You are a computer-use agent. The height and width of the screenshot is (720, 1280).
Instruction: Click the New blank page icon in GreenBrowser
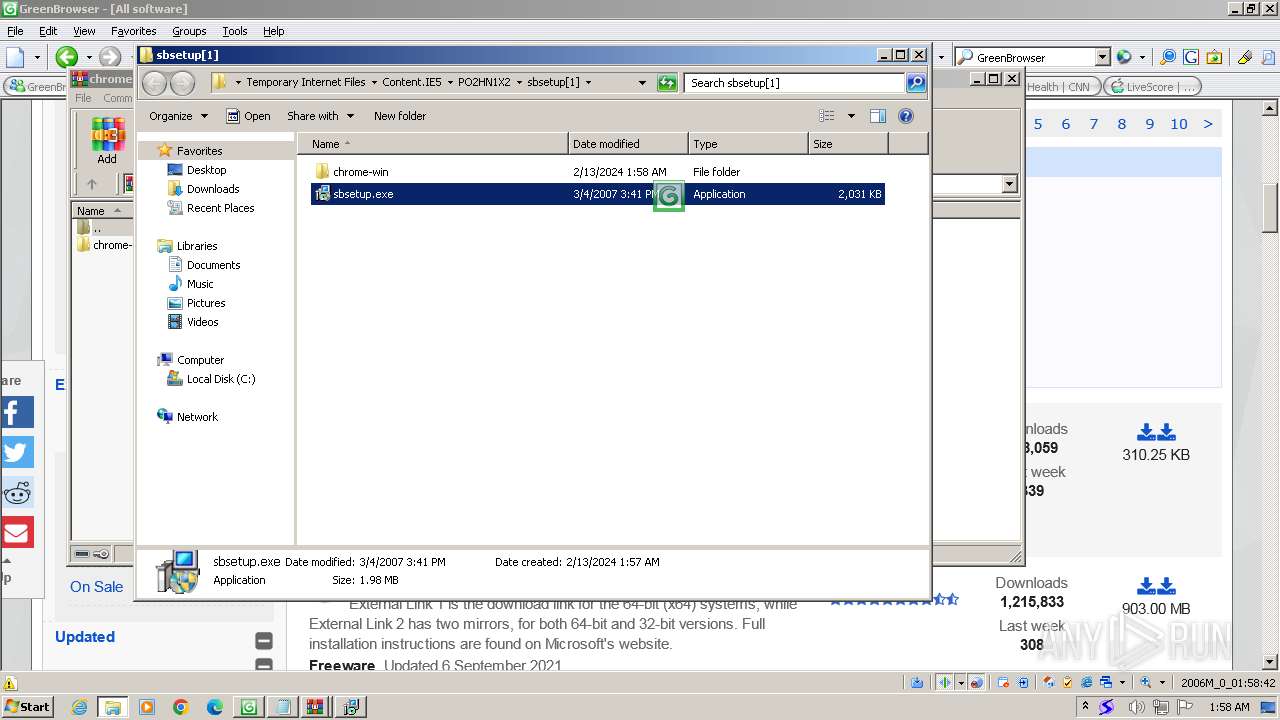coord(16,57)
